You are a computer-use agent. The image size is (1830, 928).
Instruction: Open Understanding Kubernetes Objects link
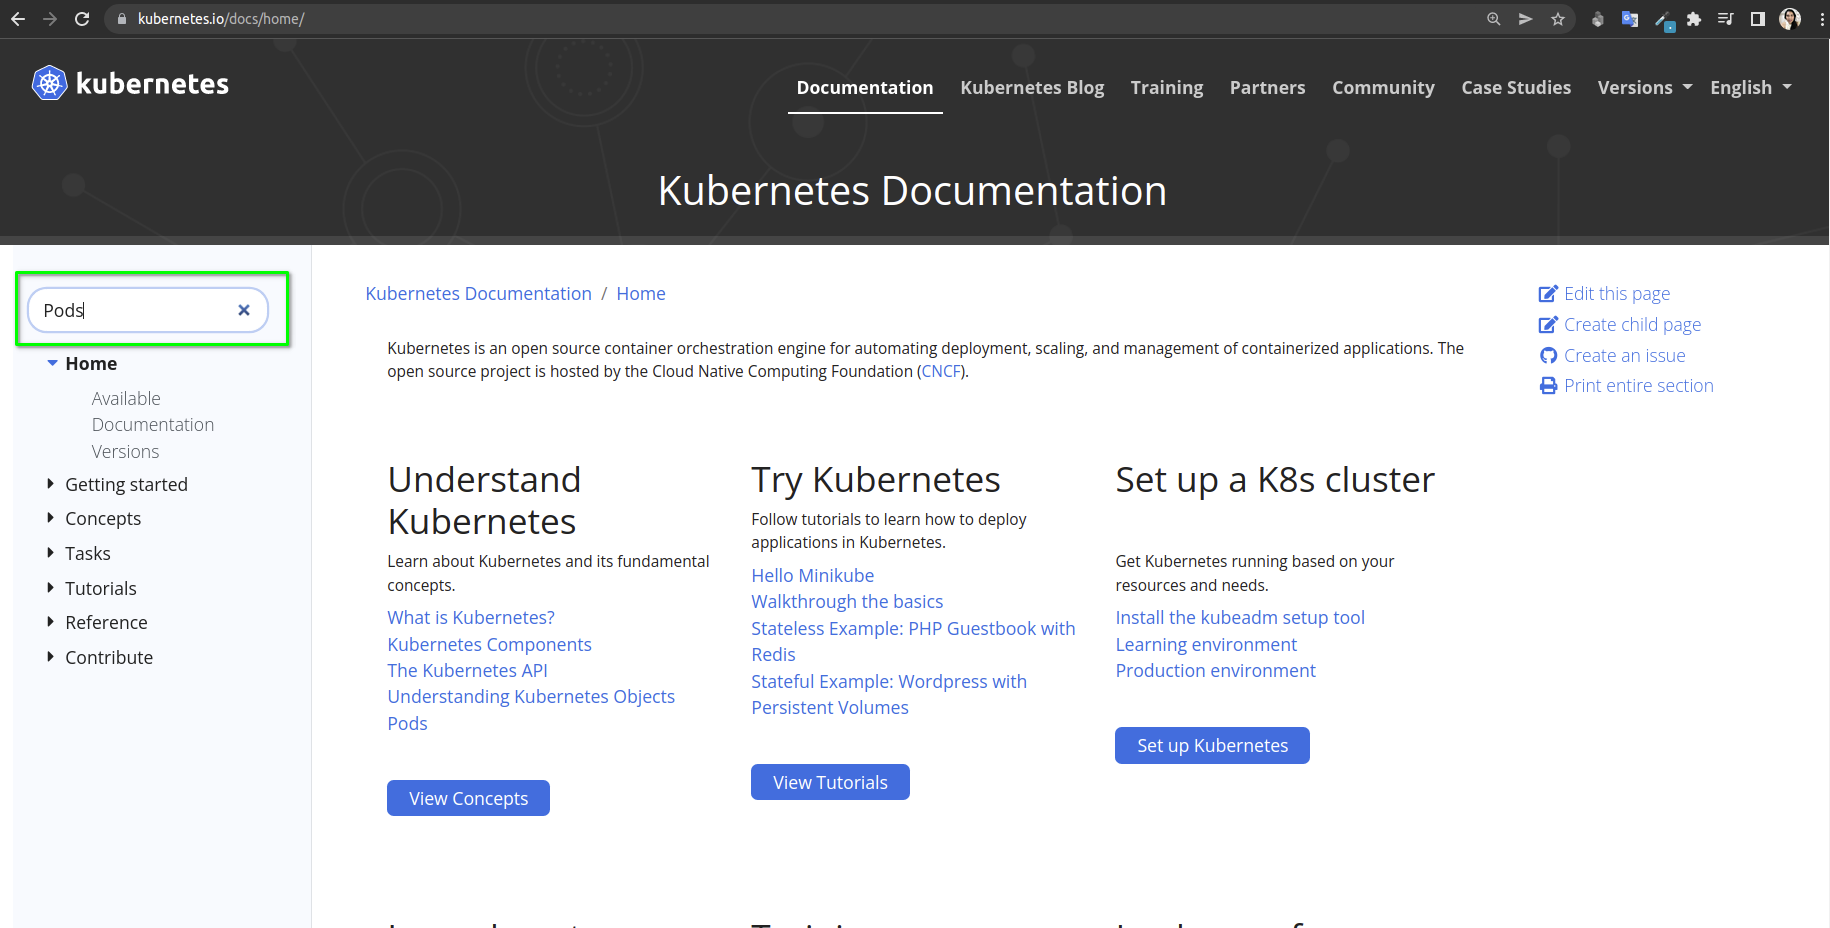531,697
